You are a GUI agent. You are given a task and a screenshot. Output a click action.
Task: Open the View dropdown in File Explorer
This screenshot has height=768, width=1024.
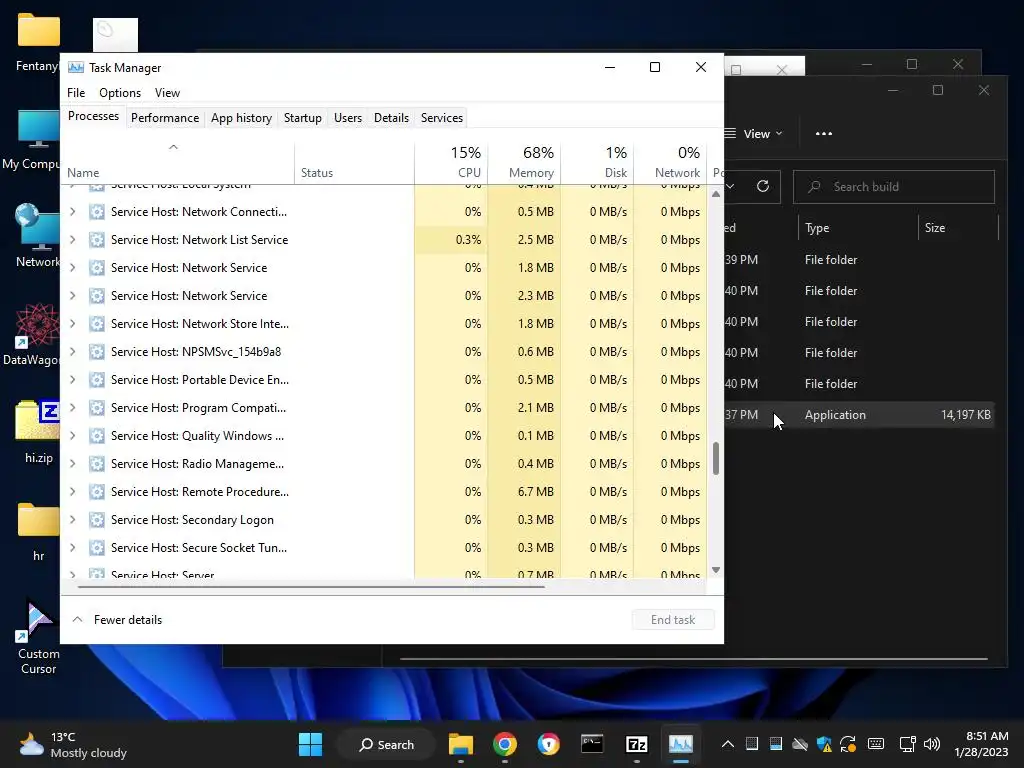click(x=754, y=134)
